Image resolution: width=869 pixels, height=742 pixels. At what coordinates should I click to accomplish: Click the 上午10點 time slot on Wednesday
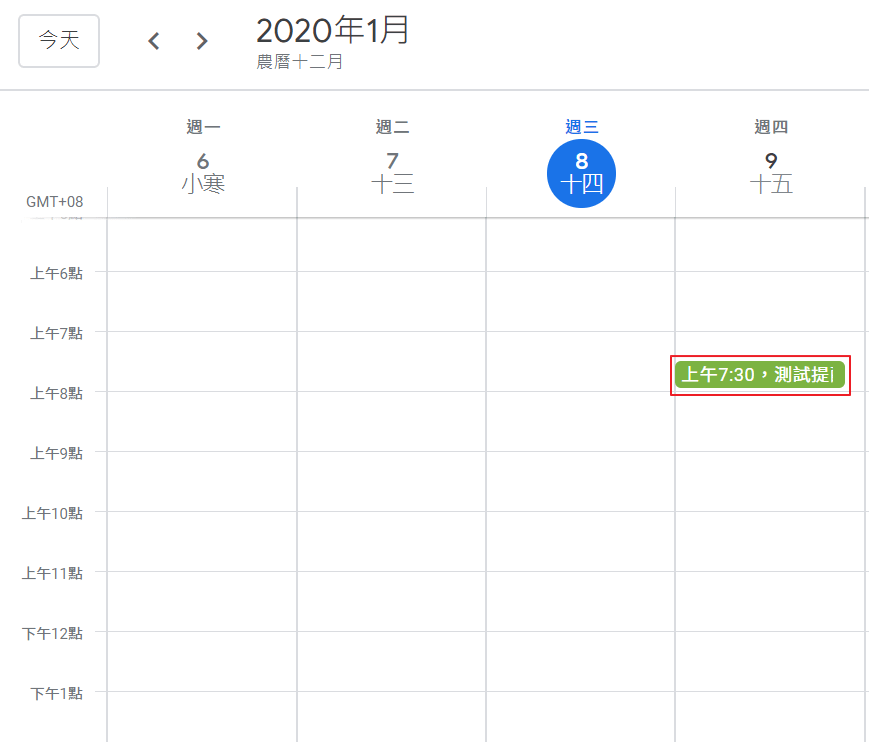580,541
